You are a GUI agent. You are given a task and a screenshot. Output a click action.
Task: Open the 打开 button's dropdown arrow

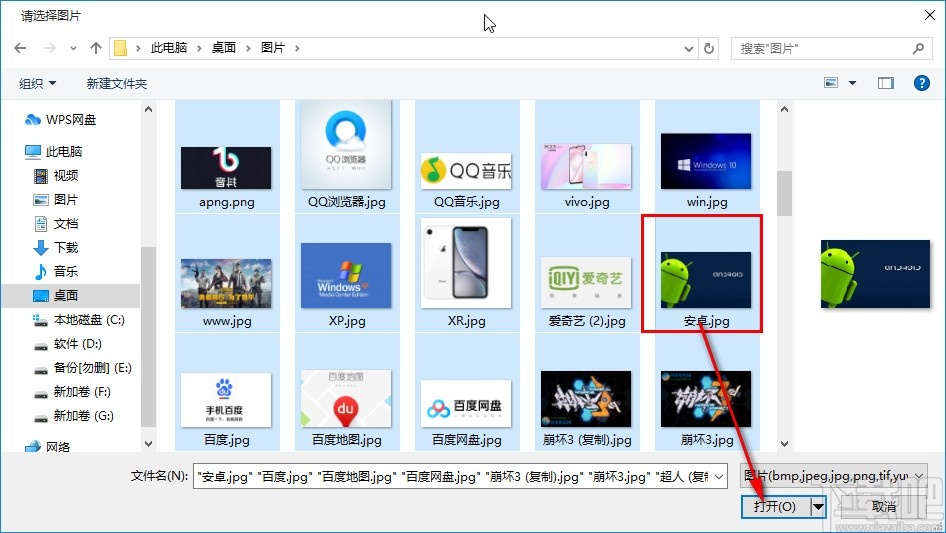[818, 506]
